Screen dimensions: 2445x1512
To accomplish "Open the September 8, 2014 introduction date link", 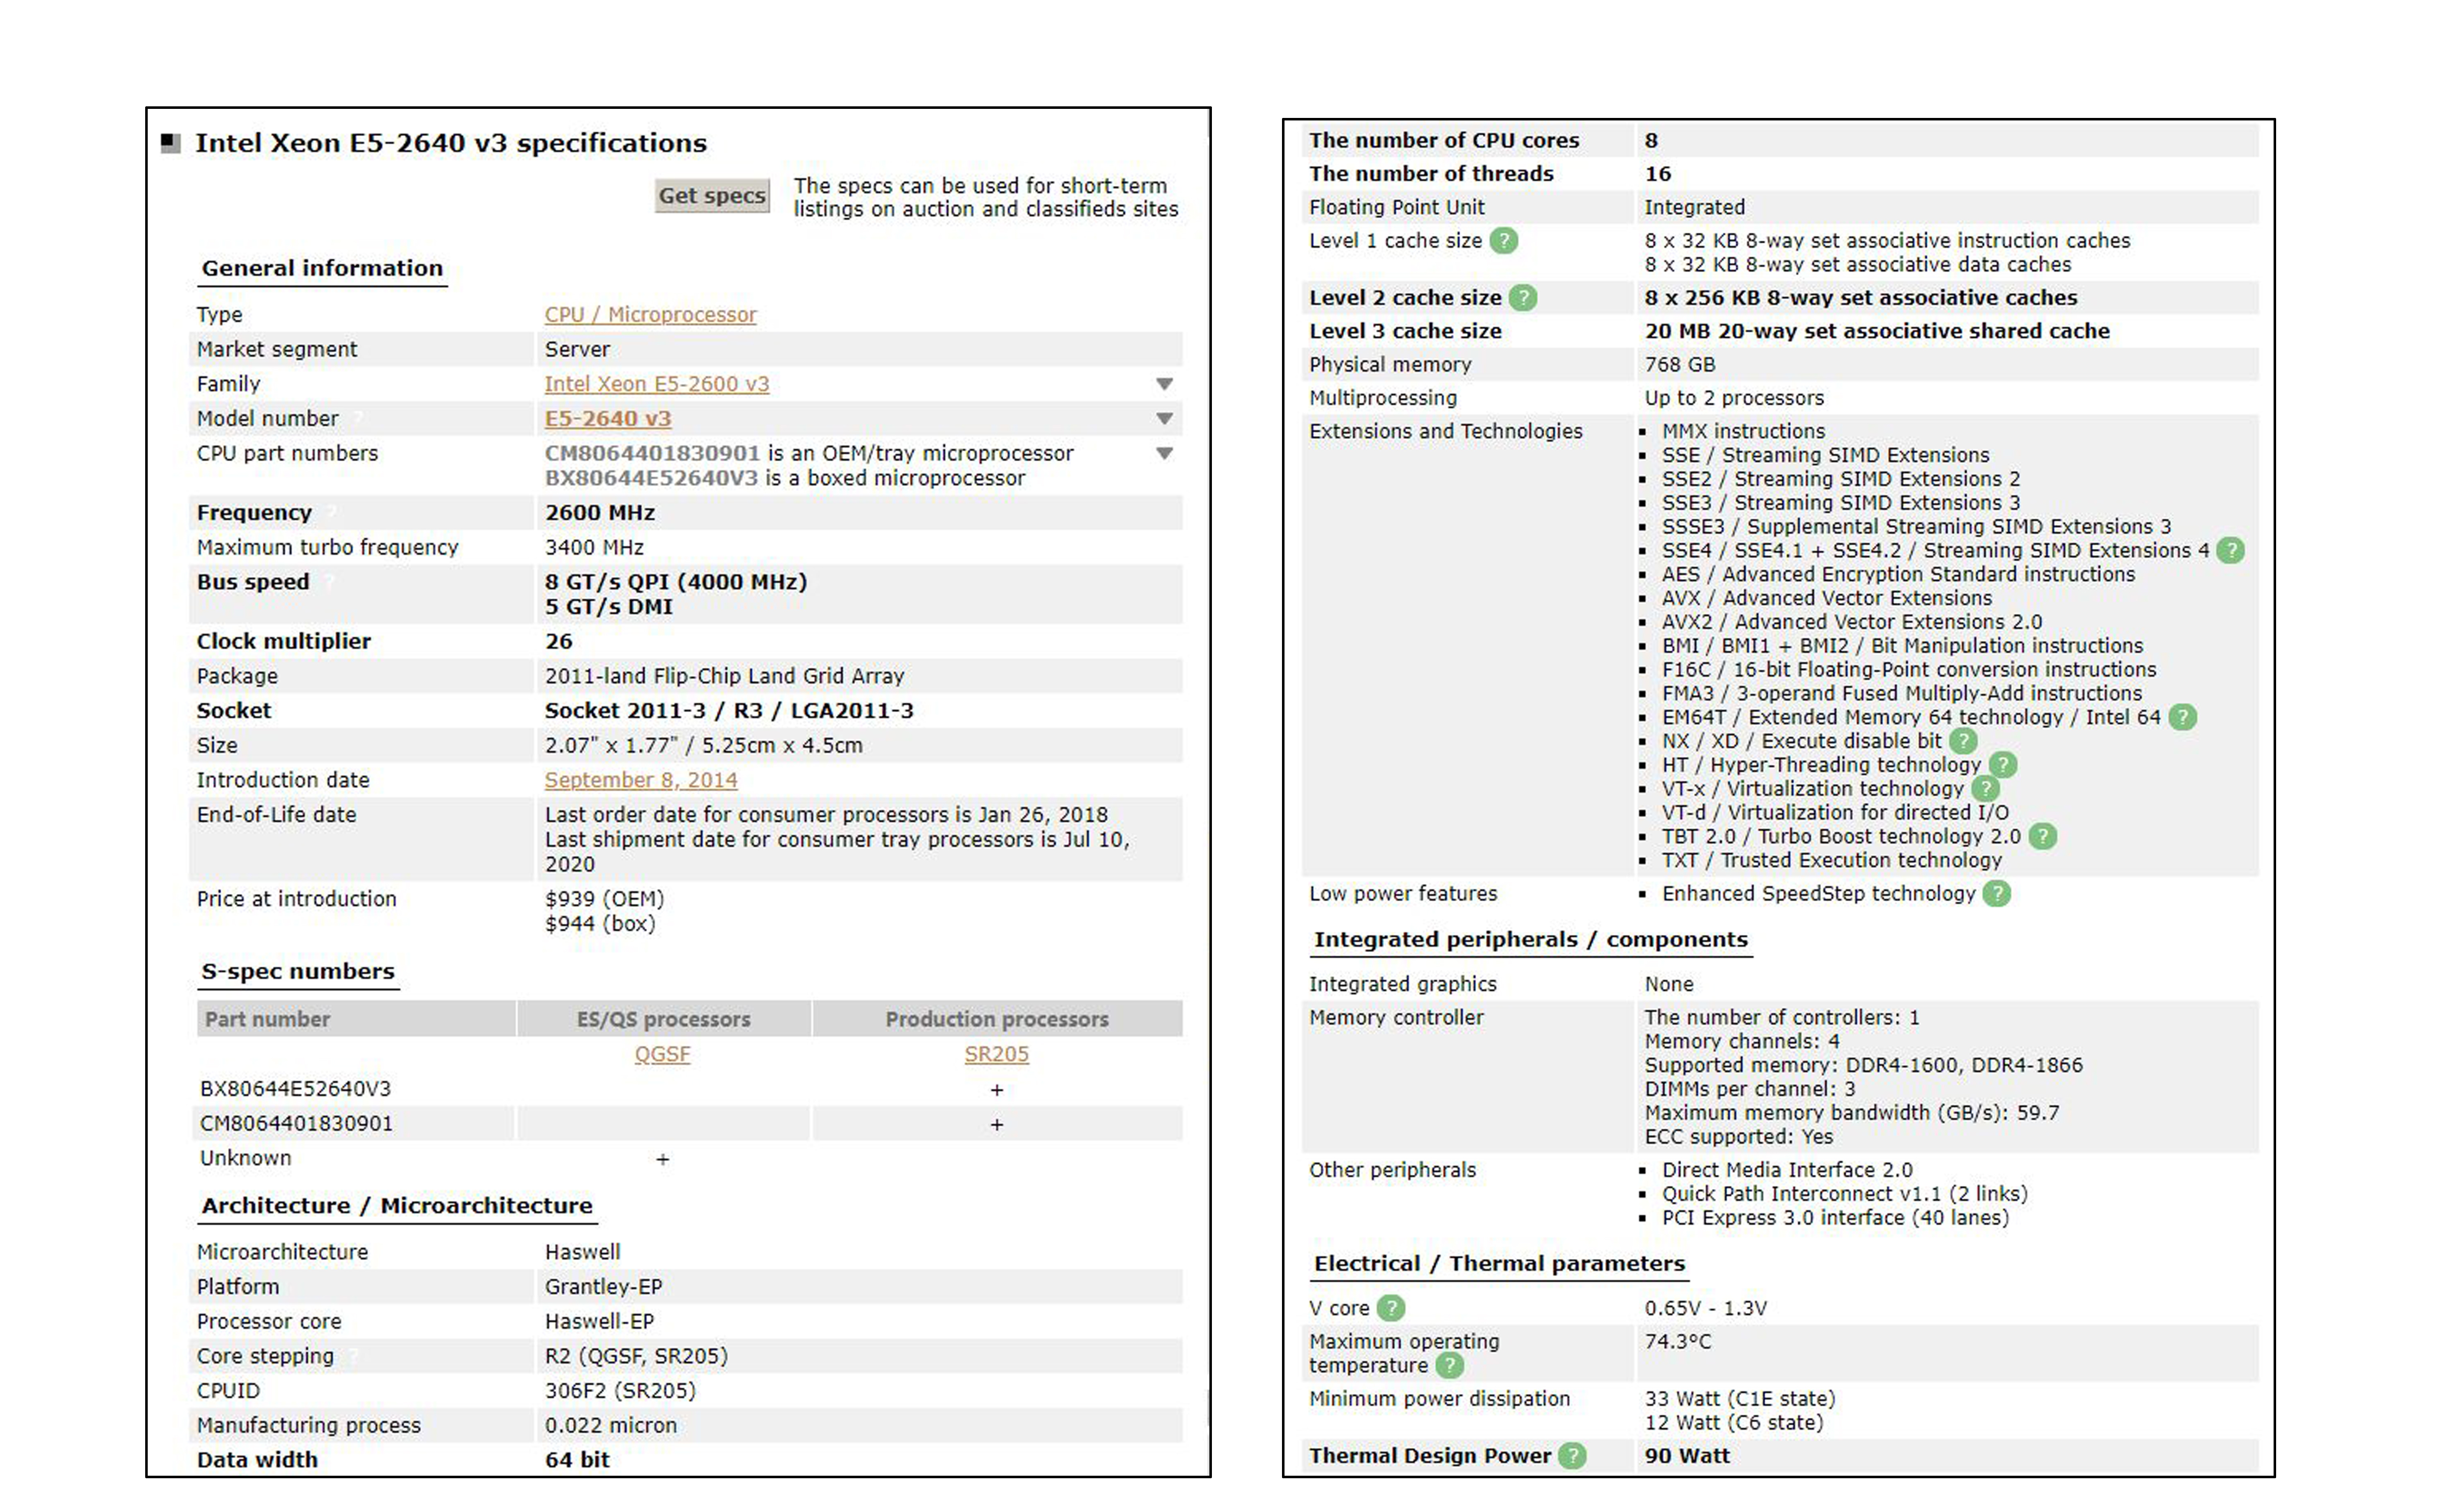I will coord(641,780).
